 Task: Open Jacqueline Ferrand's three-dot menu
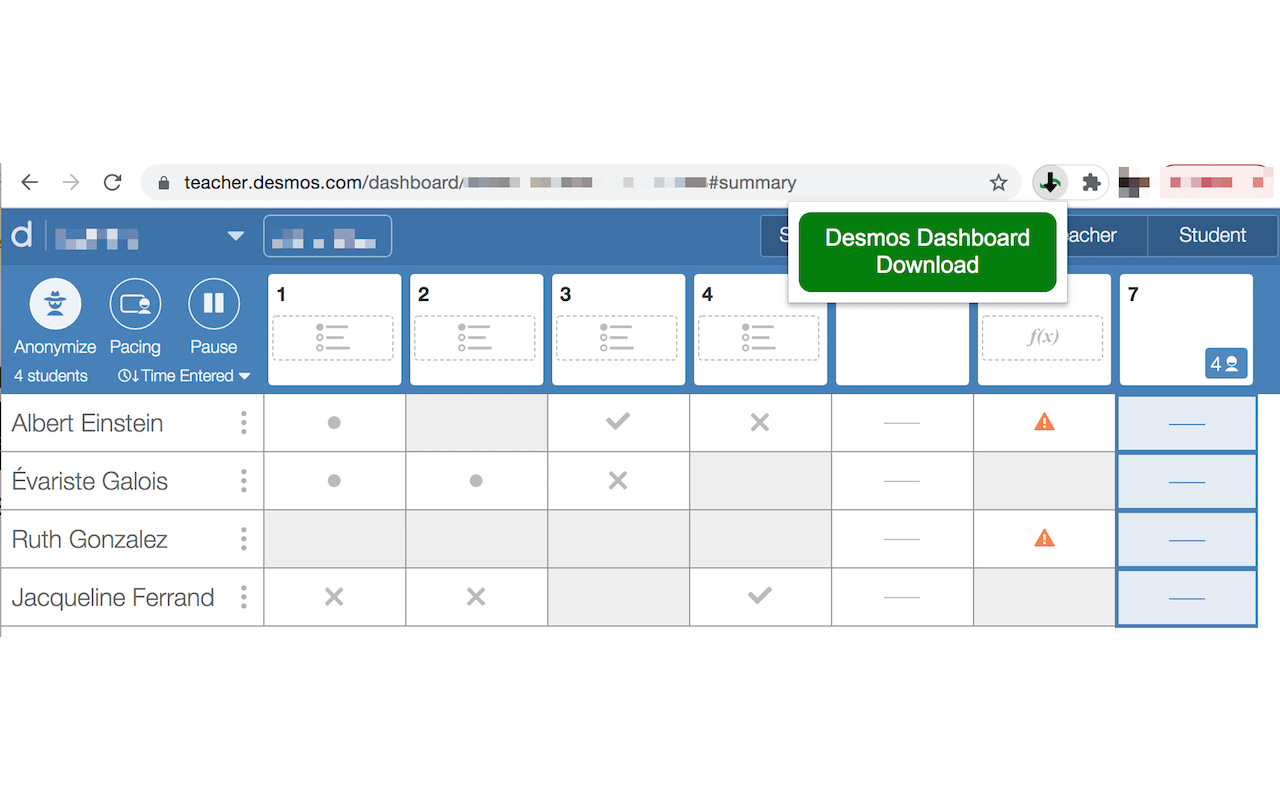(x=243, y=597)
